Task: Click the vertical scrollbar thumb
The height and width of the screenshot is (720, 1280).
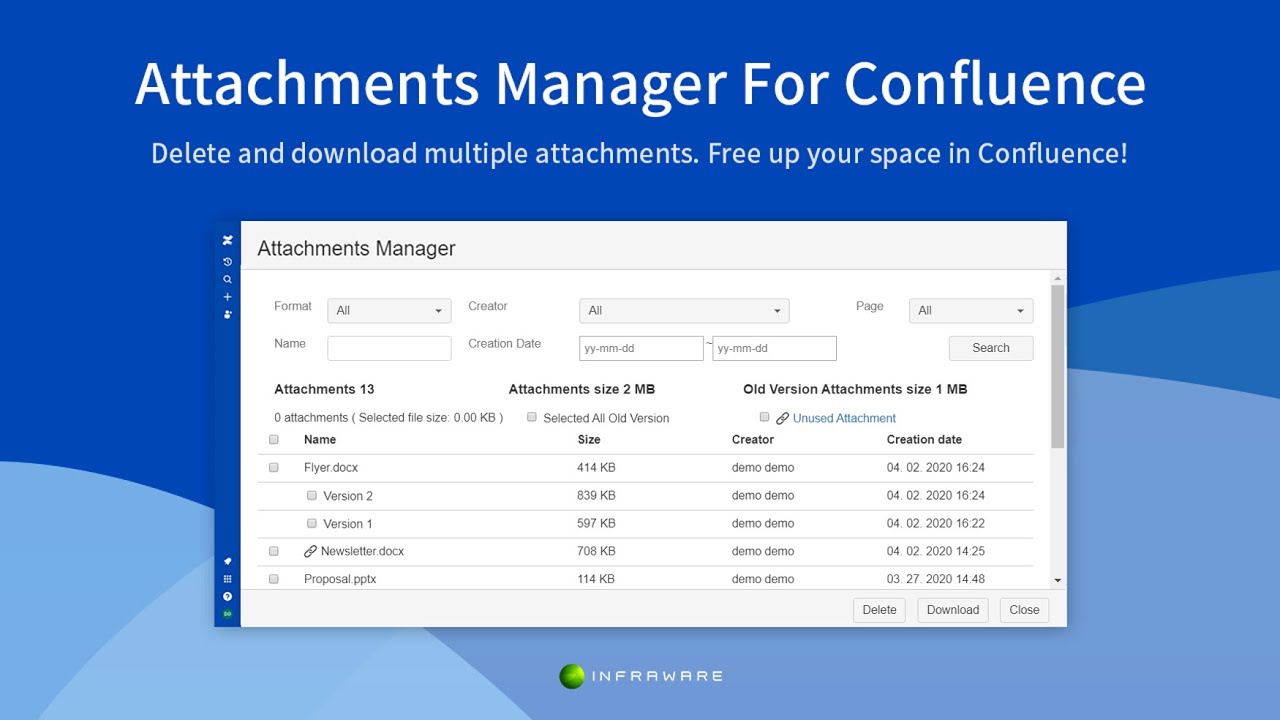Action: point(1058,366)
